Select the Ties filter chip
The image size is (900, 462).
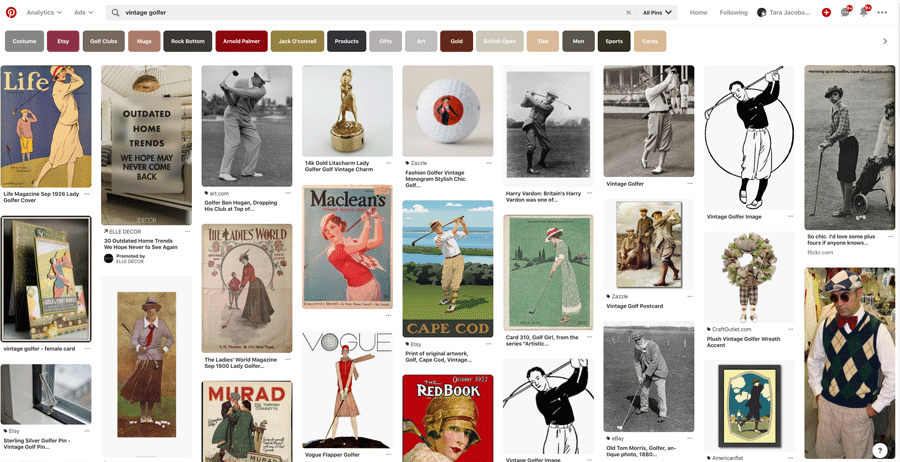tap(543, 41)
